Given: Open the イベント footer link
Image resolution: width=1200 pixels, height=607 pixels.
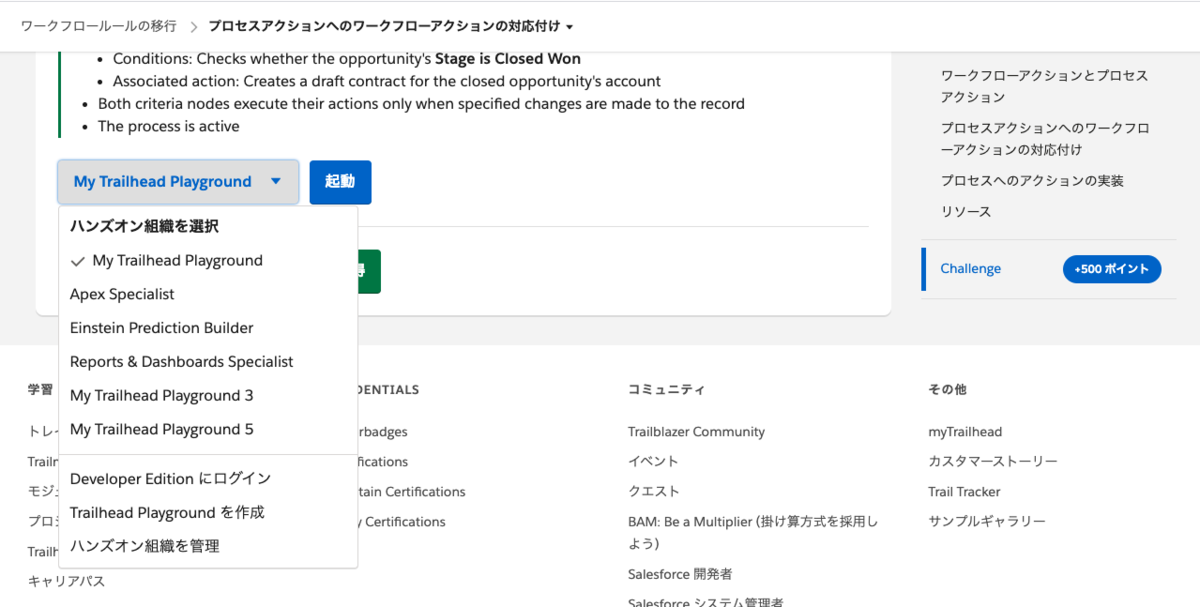Looking at the screenshot, I should point(653,462).
